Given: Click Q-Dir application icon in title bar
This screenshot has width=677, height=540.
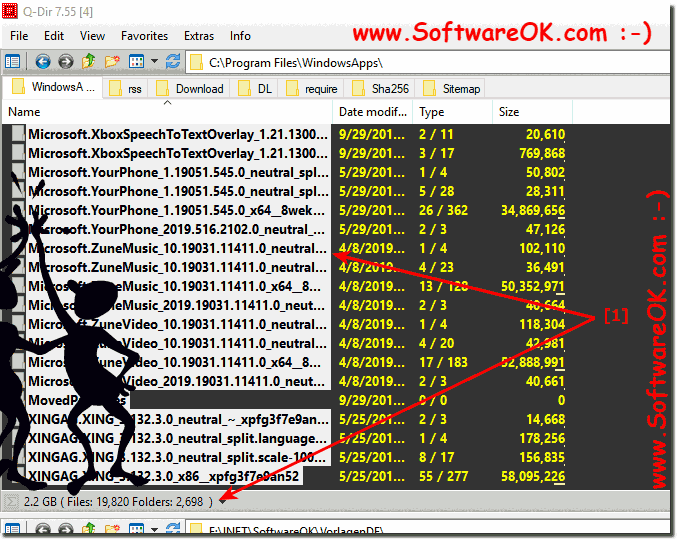Looking at the screenshot, I should [9, 11].
